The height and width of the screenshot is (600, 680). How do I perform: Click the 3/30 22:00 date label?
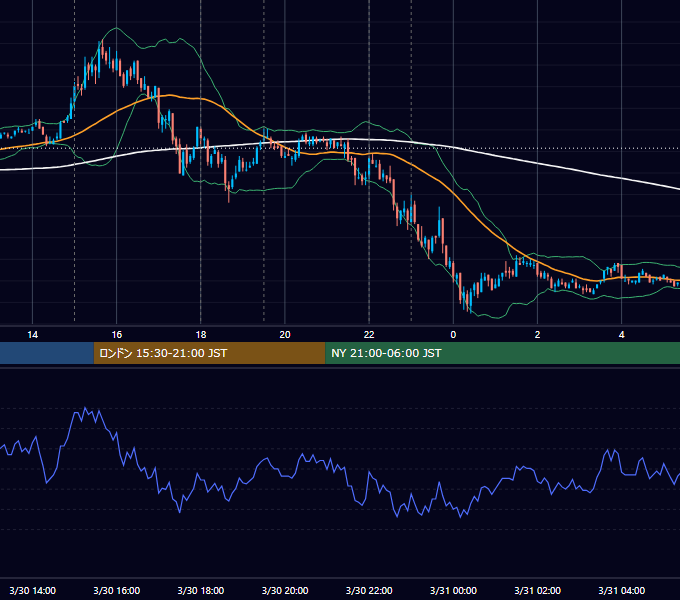369,590
